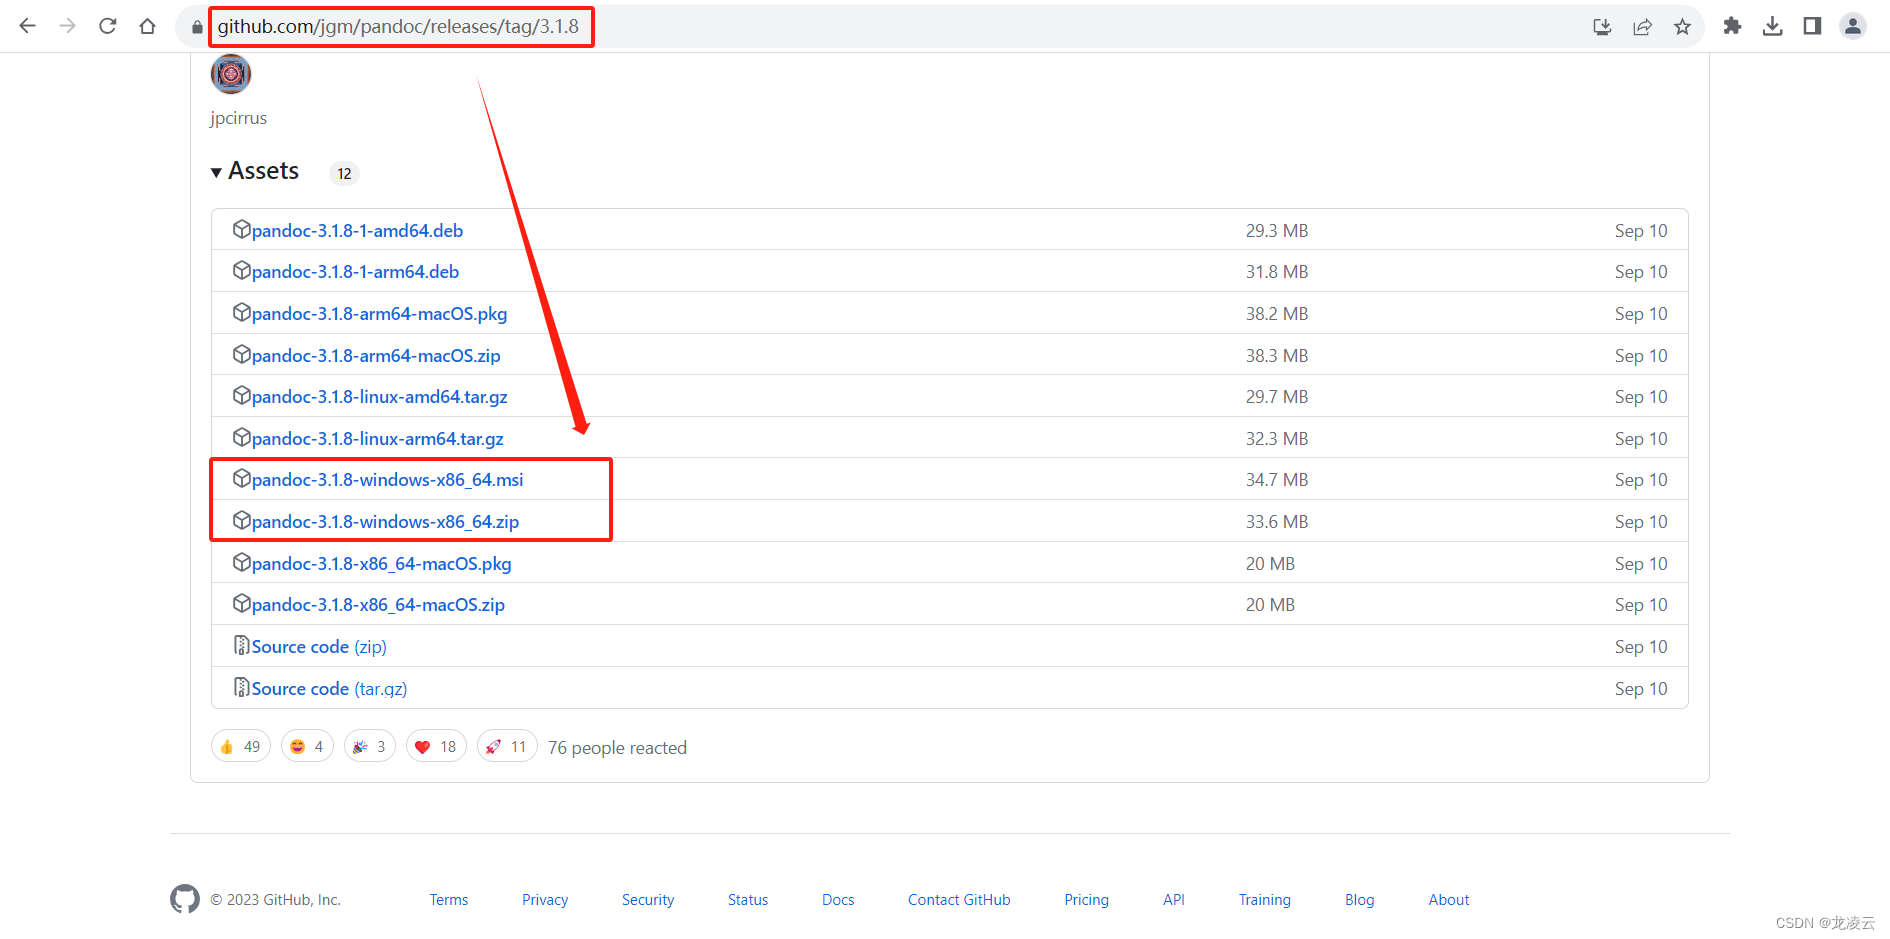Download Source code (zip)
This screenshot has width=1890, height=939.
[319, 647]
